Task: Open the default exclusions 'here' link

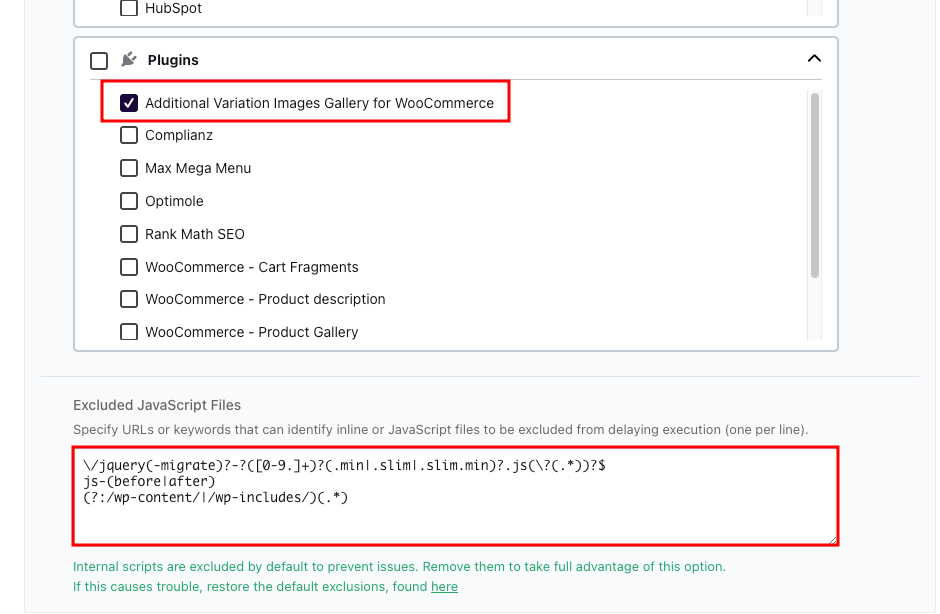Action: (444, 586)
